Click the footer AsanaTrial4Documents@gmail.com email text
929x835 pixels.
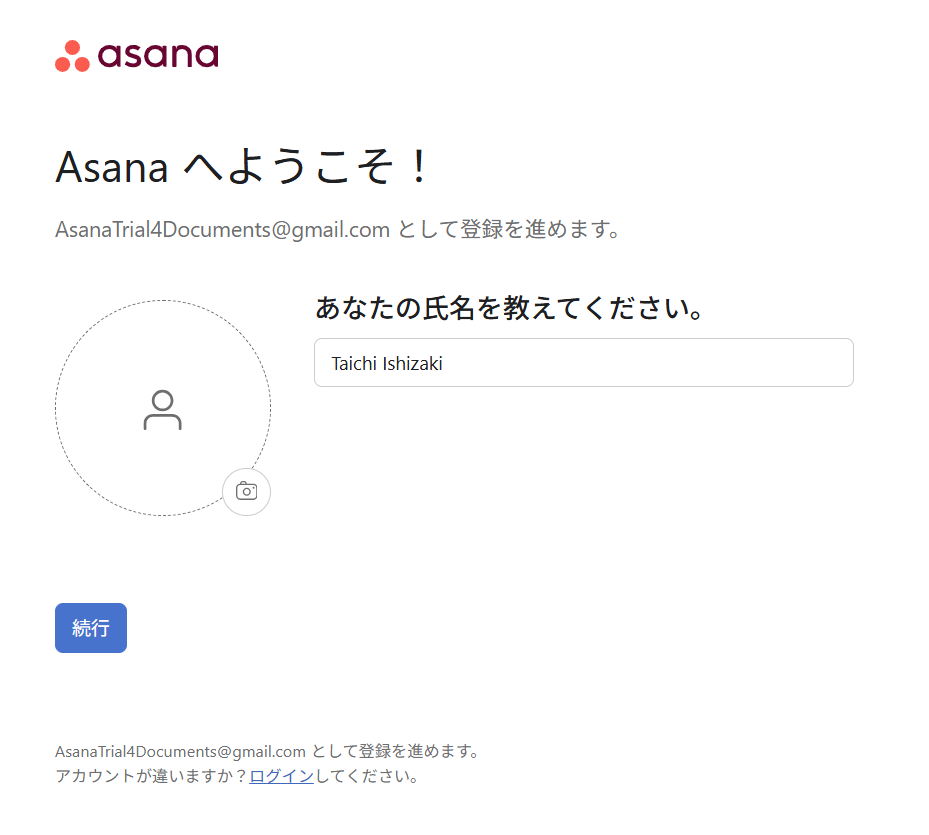click(180, 751)
